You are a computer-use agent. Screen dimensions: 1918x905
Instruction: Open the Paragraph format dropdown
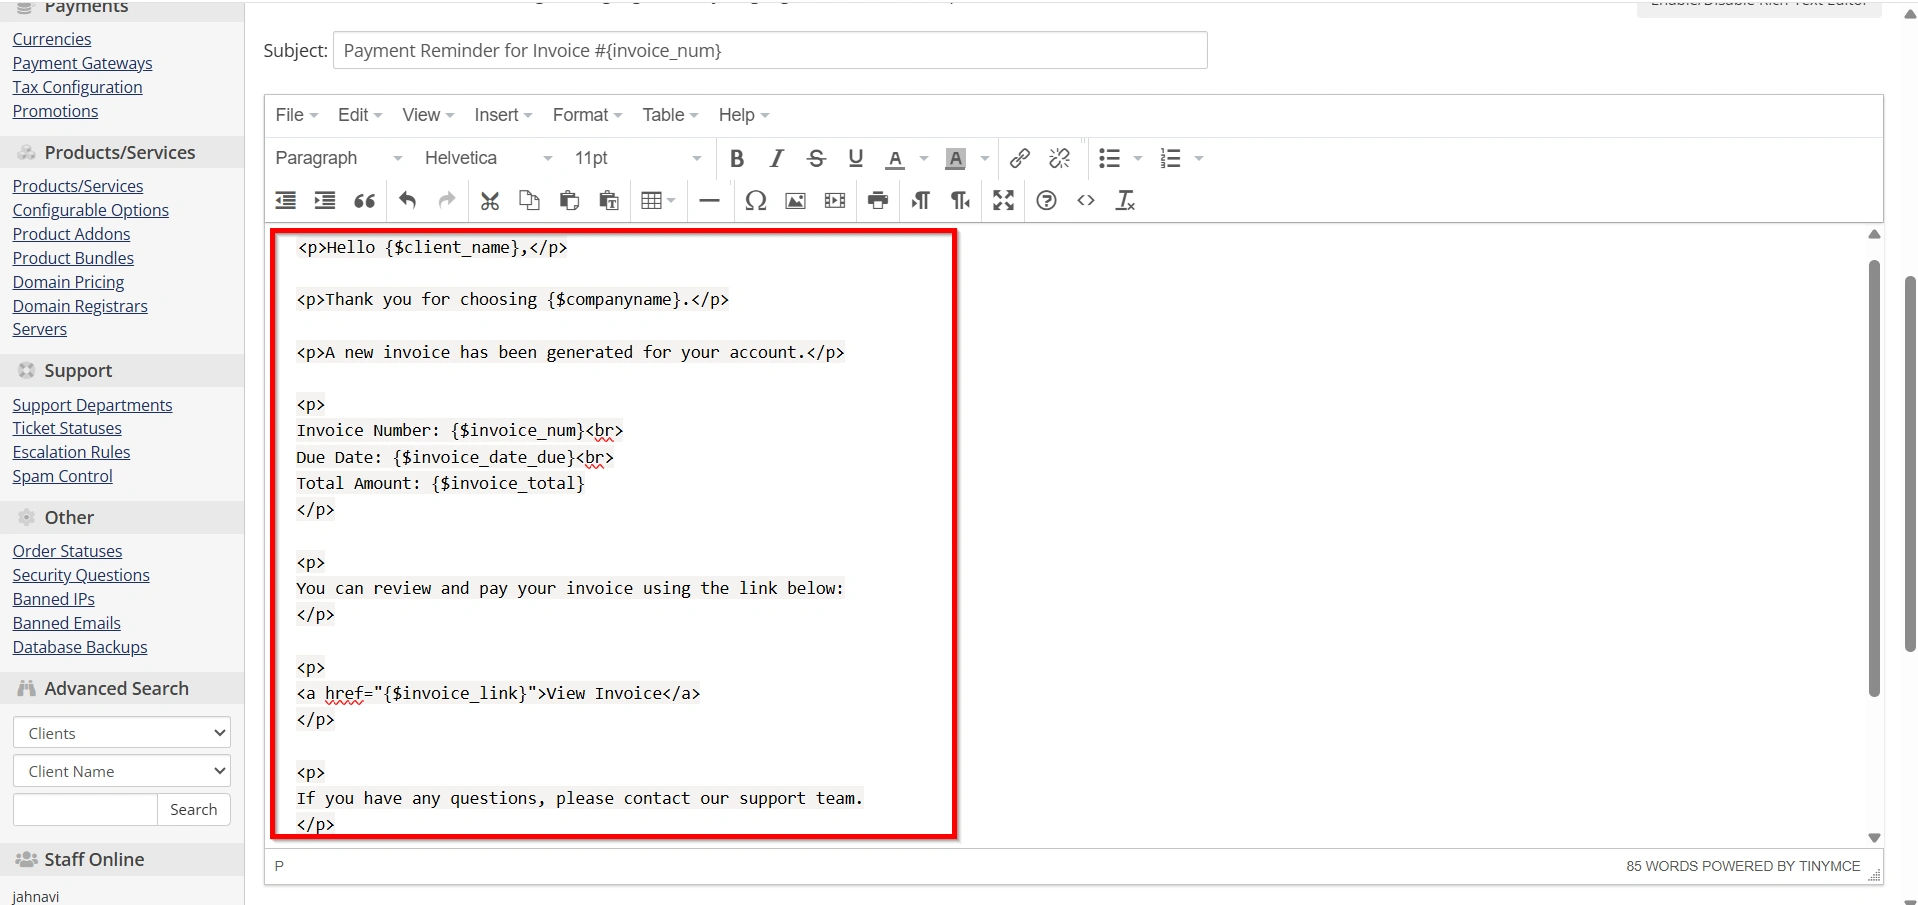pos(339,158)
